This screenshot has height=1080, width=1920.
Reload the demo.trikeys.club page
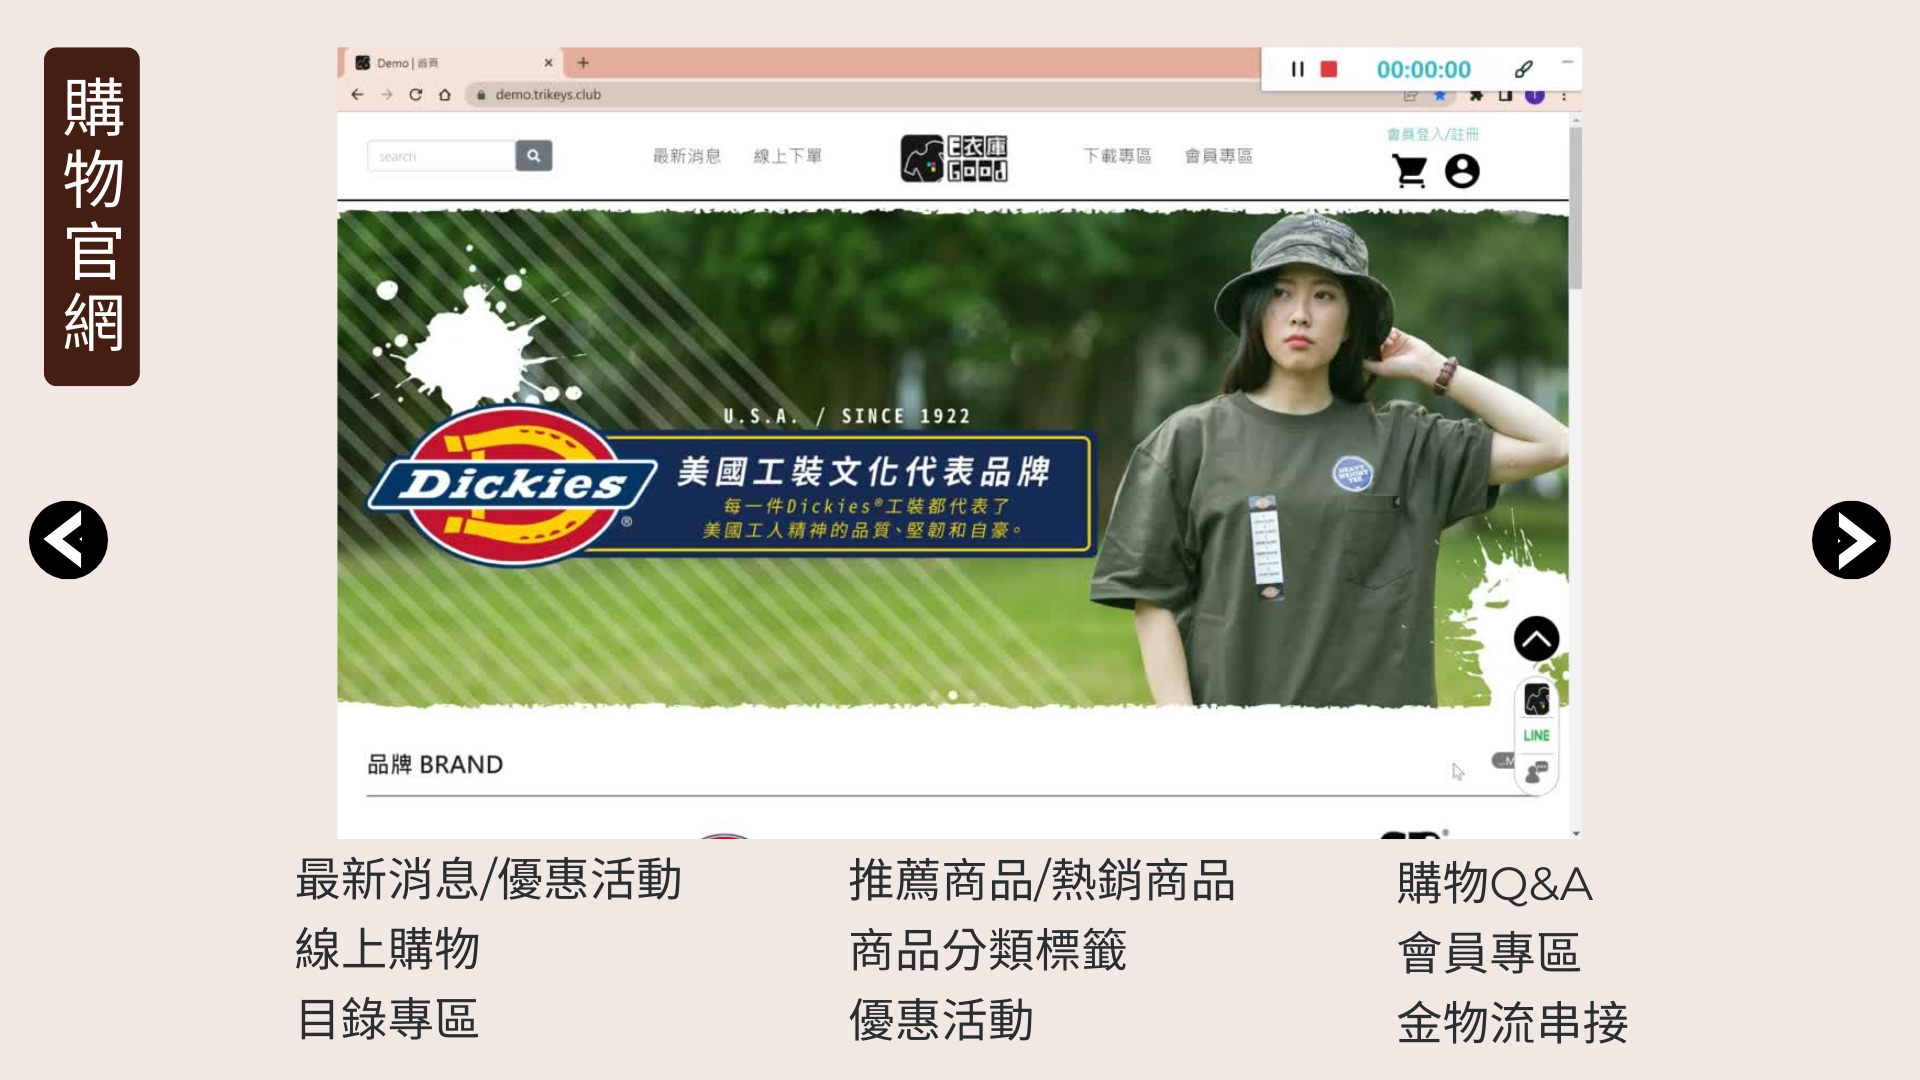pos(416,94)
